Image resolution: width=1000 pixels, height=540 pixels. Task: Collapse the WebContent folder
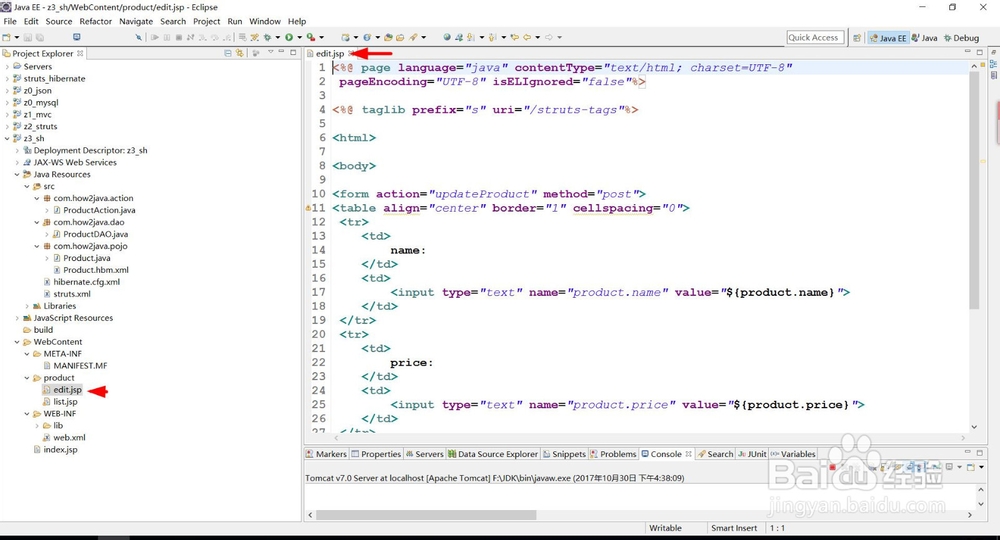pos(17,342)
